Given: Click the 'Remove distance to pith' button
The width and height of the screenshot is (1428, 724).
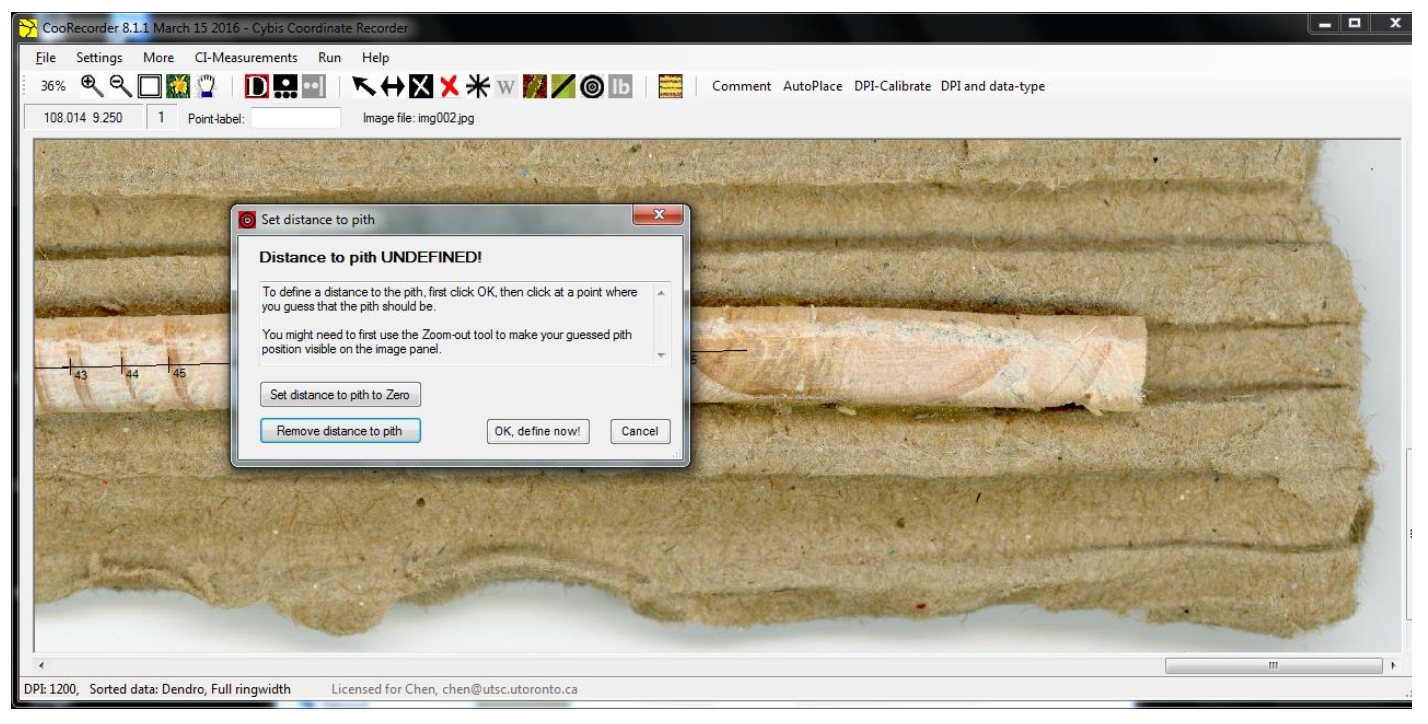Looking at the screenshot, I should 340,431.
